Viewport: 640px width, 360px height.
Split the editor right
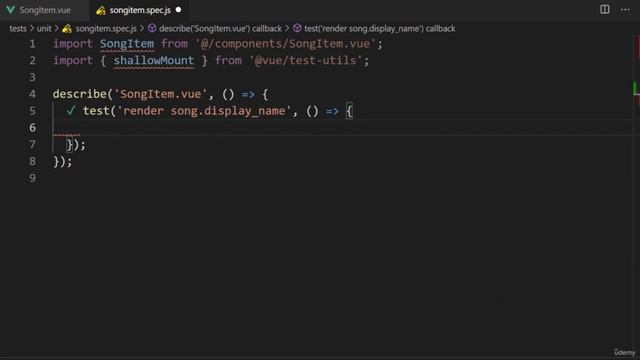pos(604,9)
